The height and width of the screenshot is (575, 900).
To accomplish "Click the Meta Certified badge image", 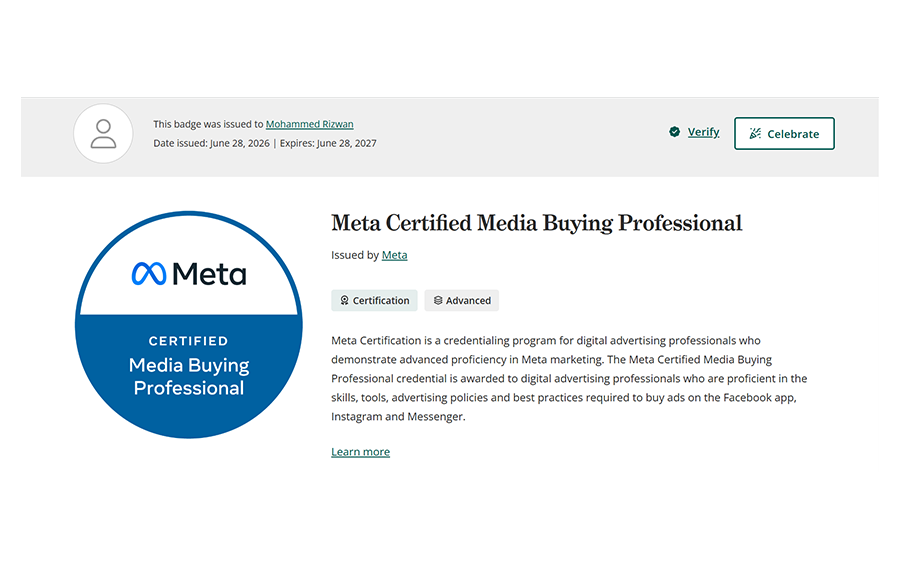I will tap(189, 325).
